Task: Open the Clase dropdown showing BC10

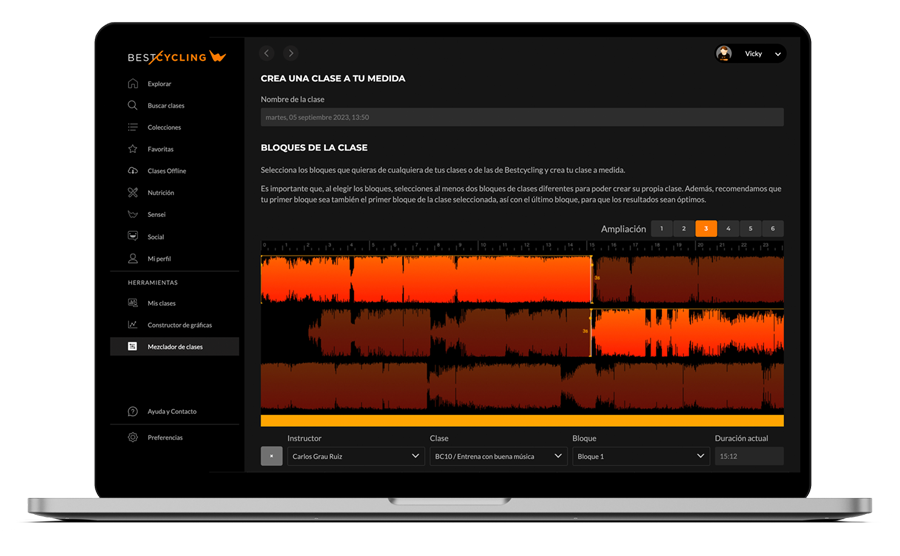Action: [498, 456]
